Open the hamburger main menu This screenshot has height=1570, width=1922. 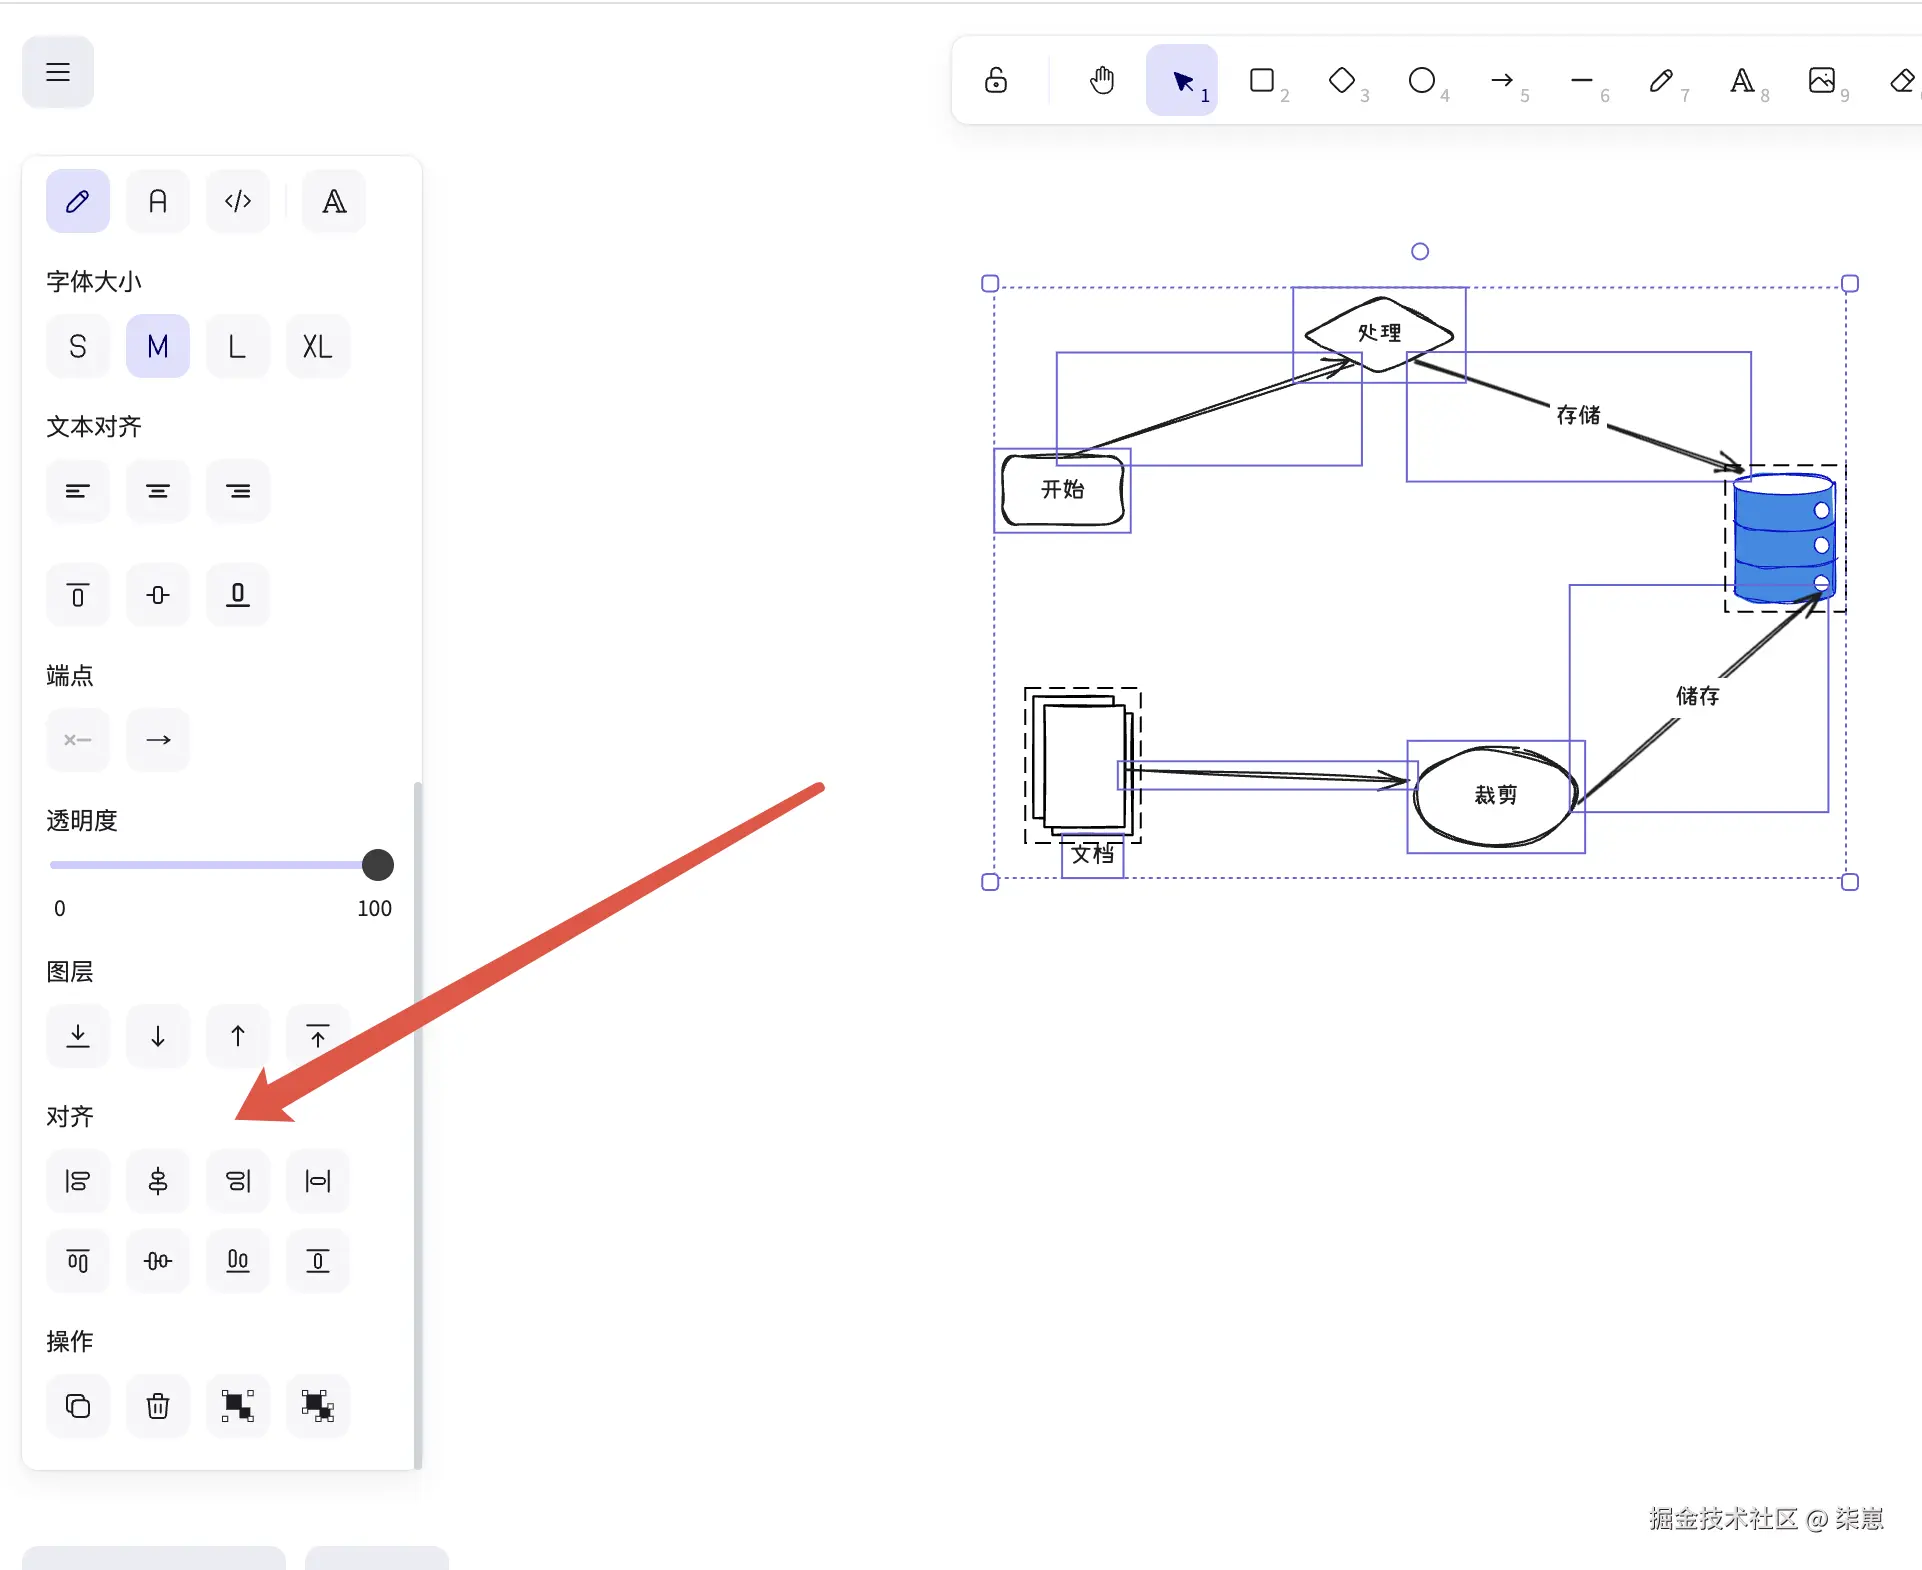coord(58,72)
